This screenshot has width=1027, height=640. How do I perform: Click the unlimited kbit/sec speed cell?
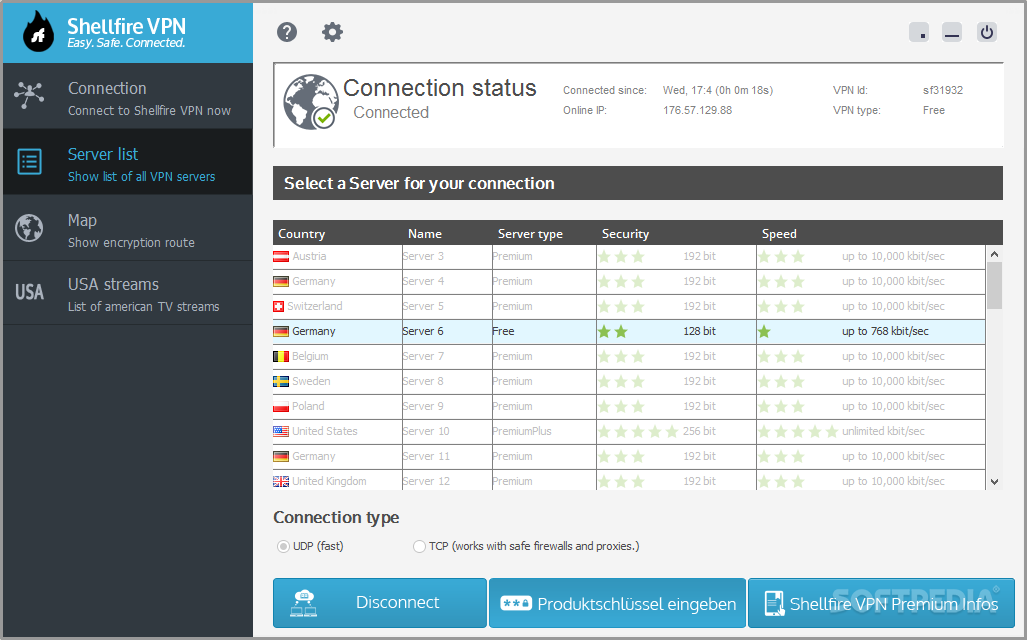(x=883, y=431)
